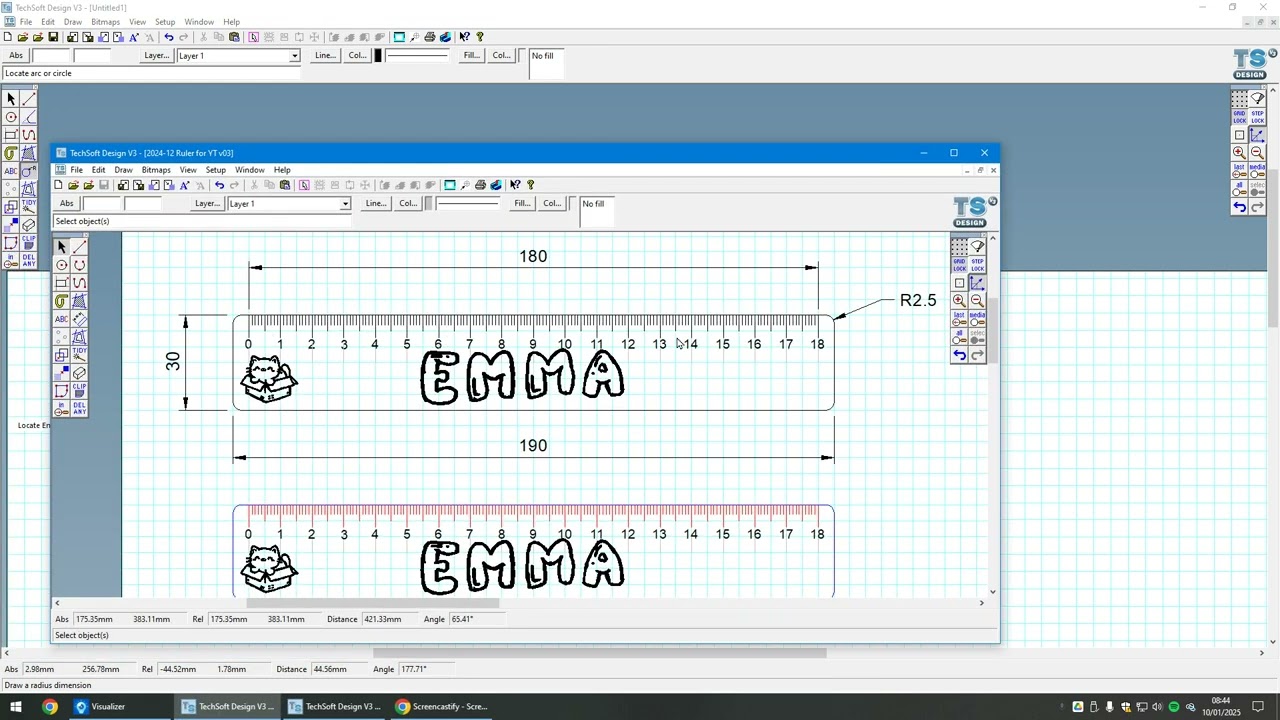Click the zoom-in magnifier in Untitled1 view panel
This screenshot has height=720, width=1280.
(x=1239, y=152)
